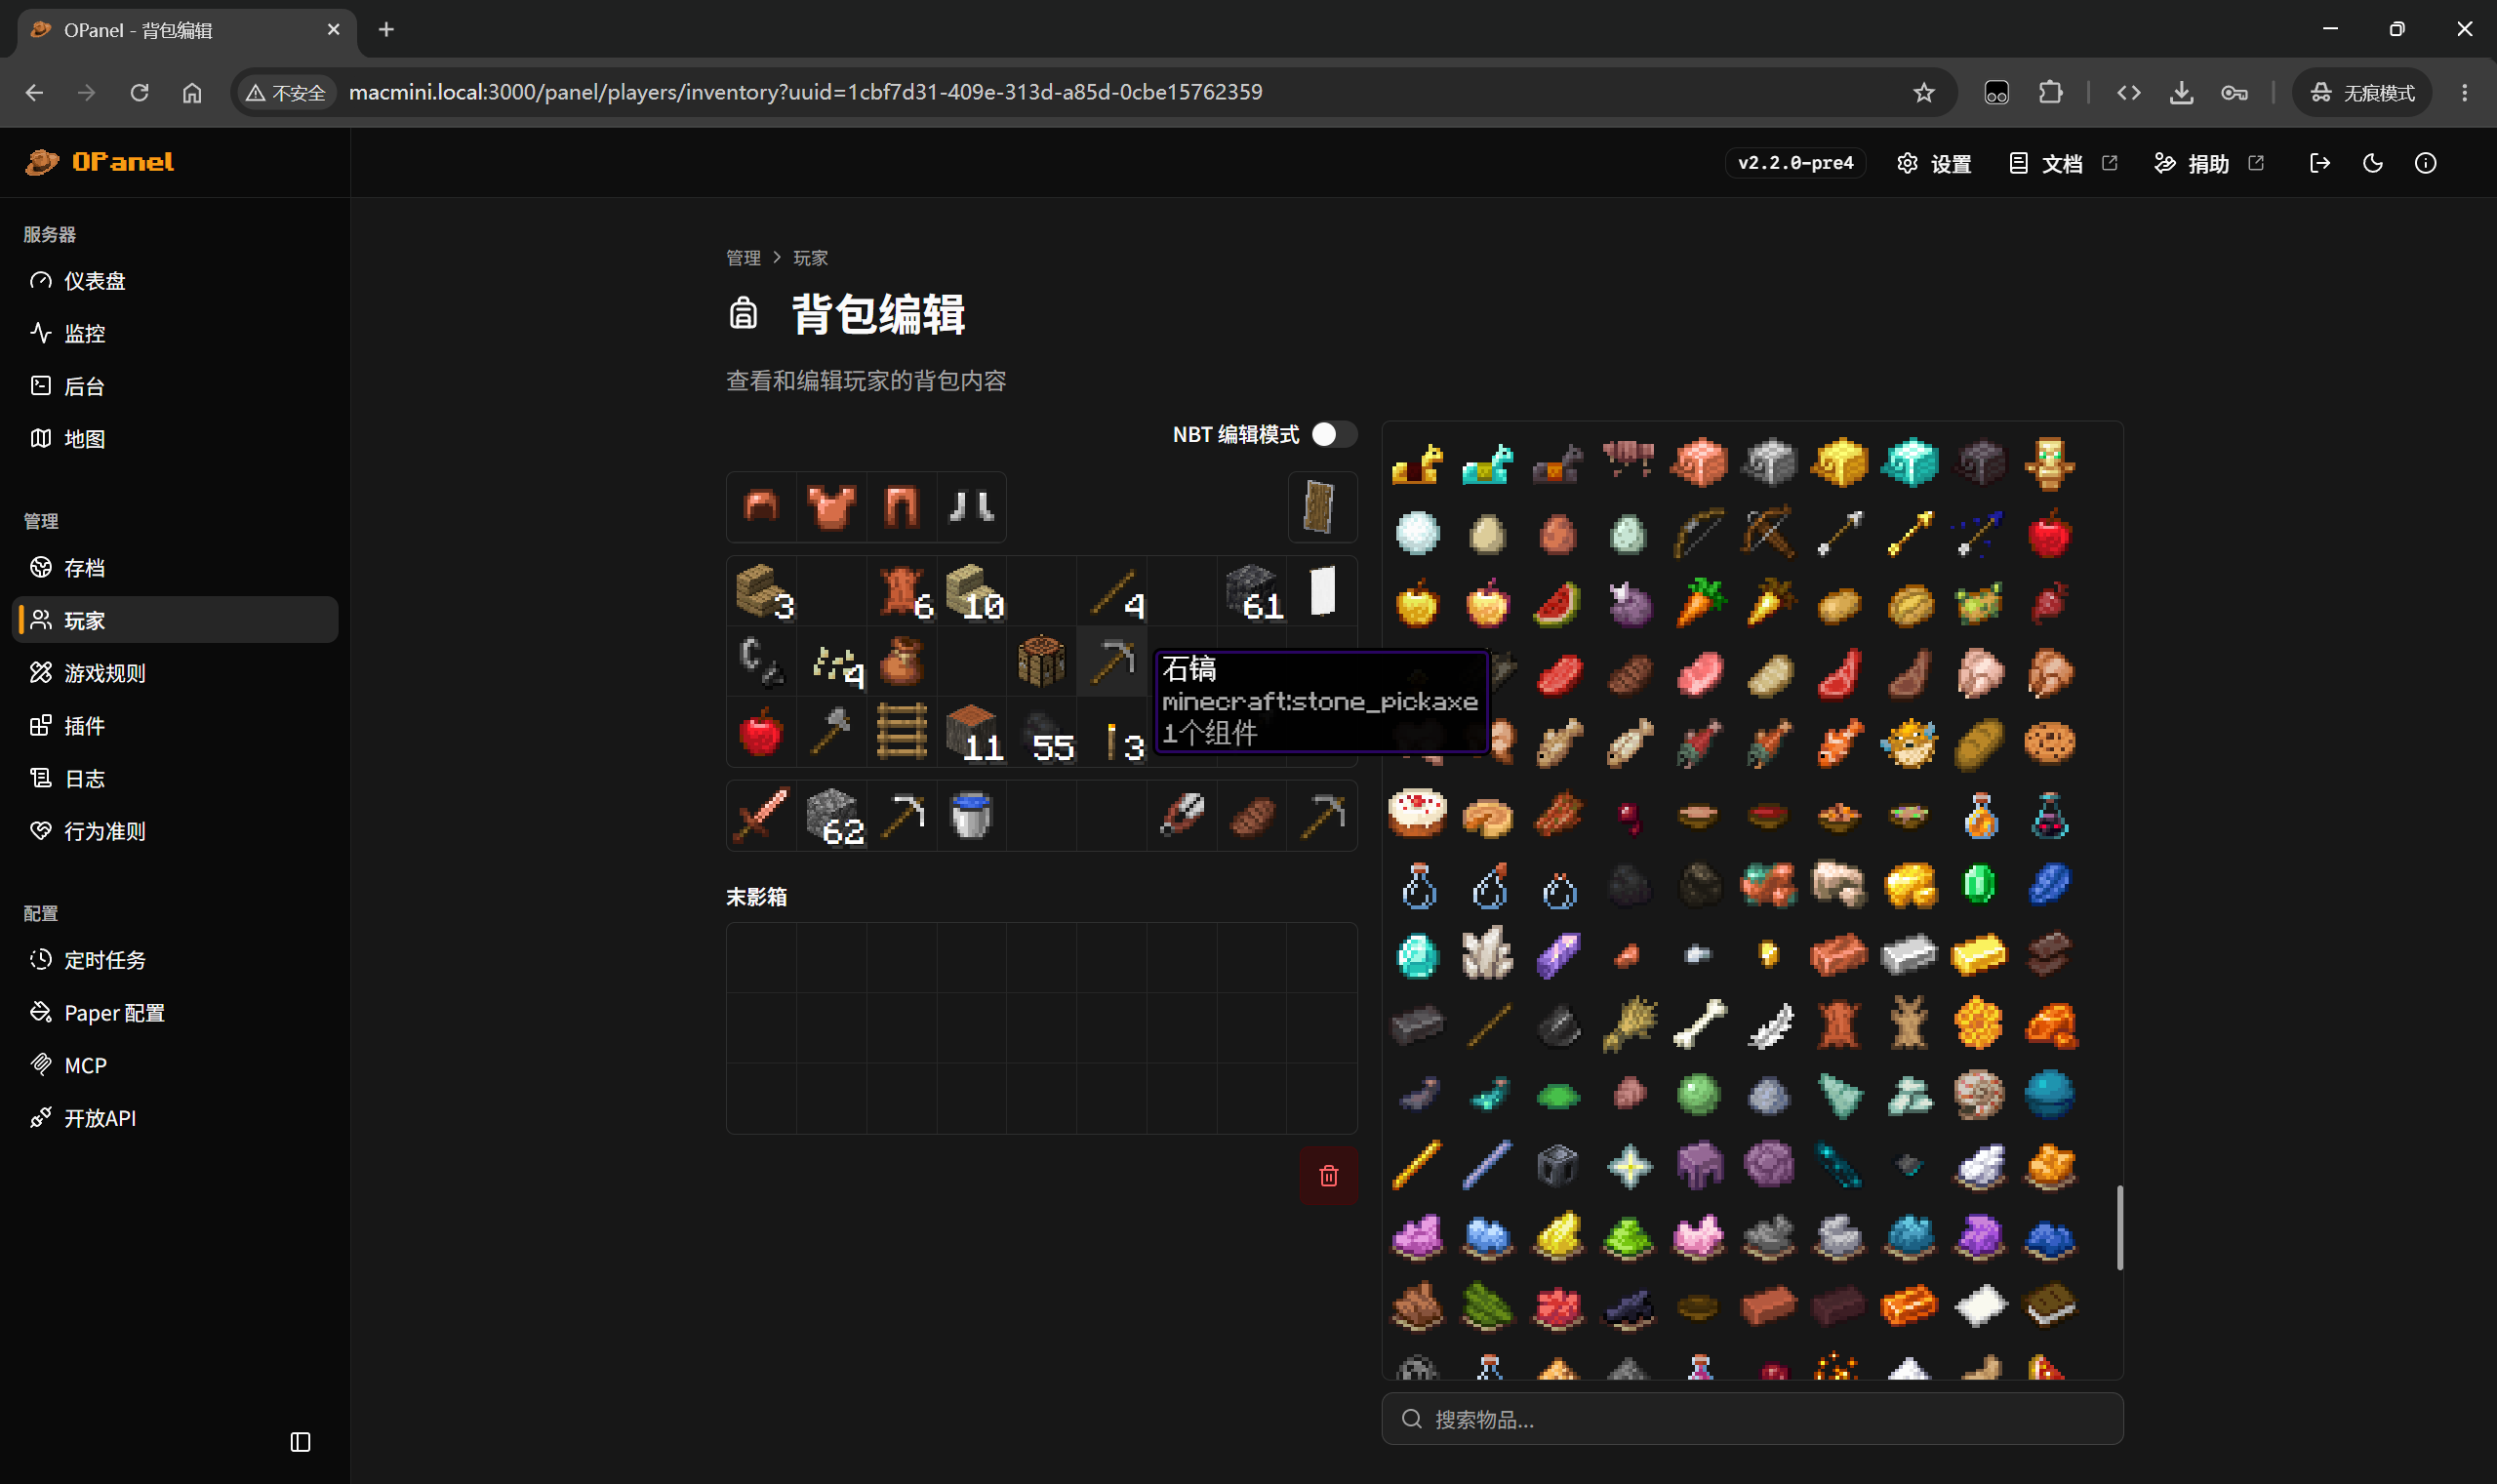Bookmark page with the star icon
This screenshot has height=1484, width=2497.
[x=1923, y=92]
